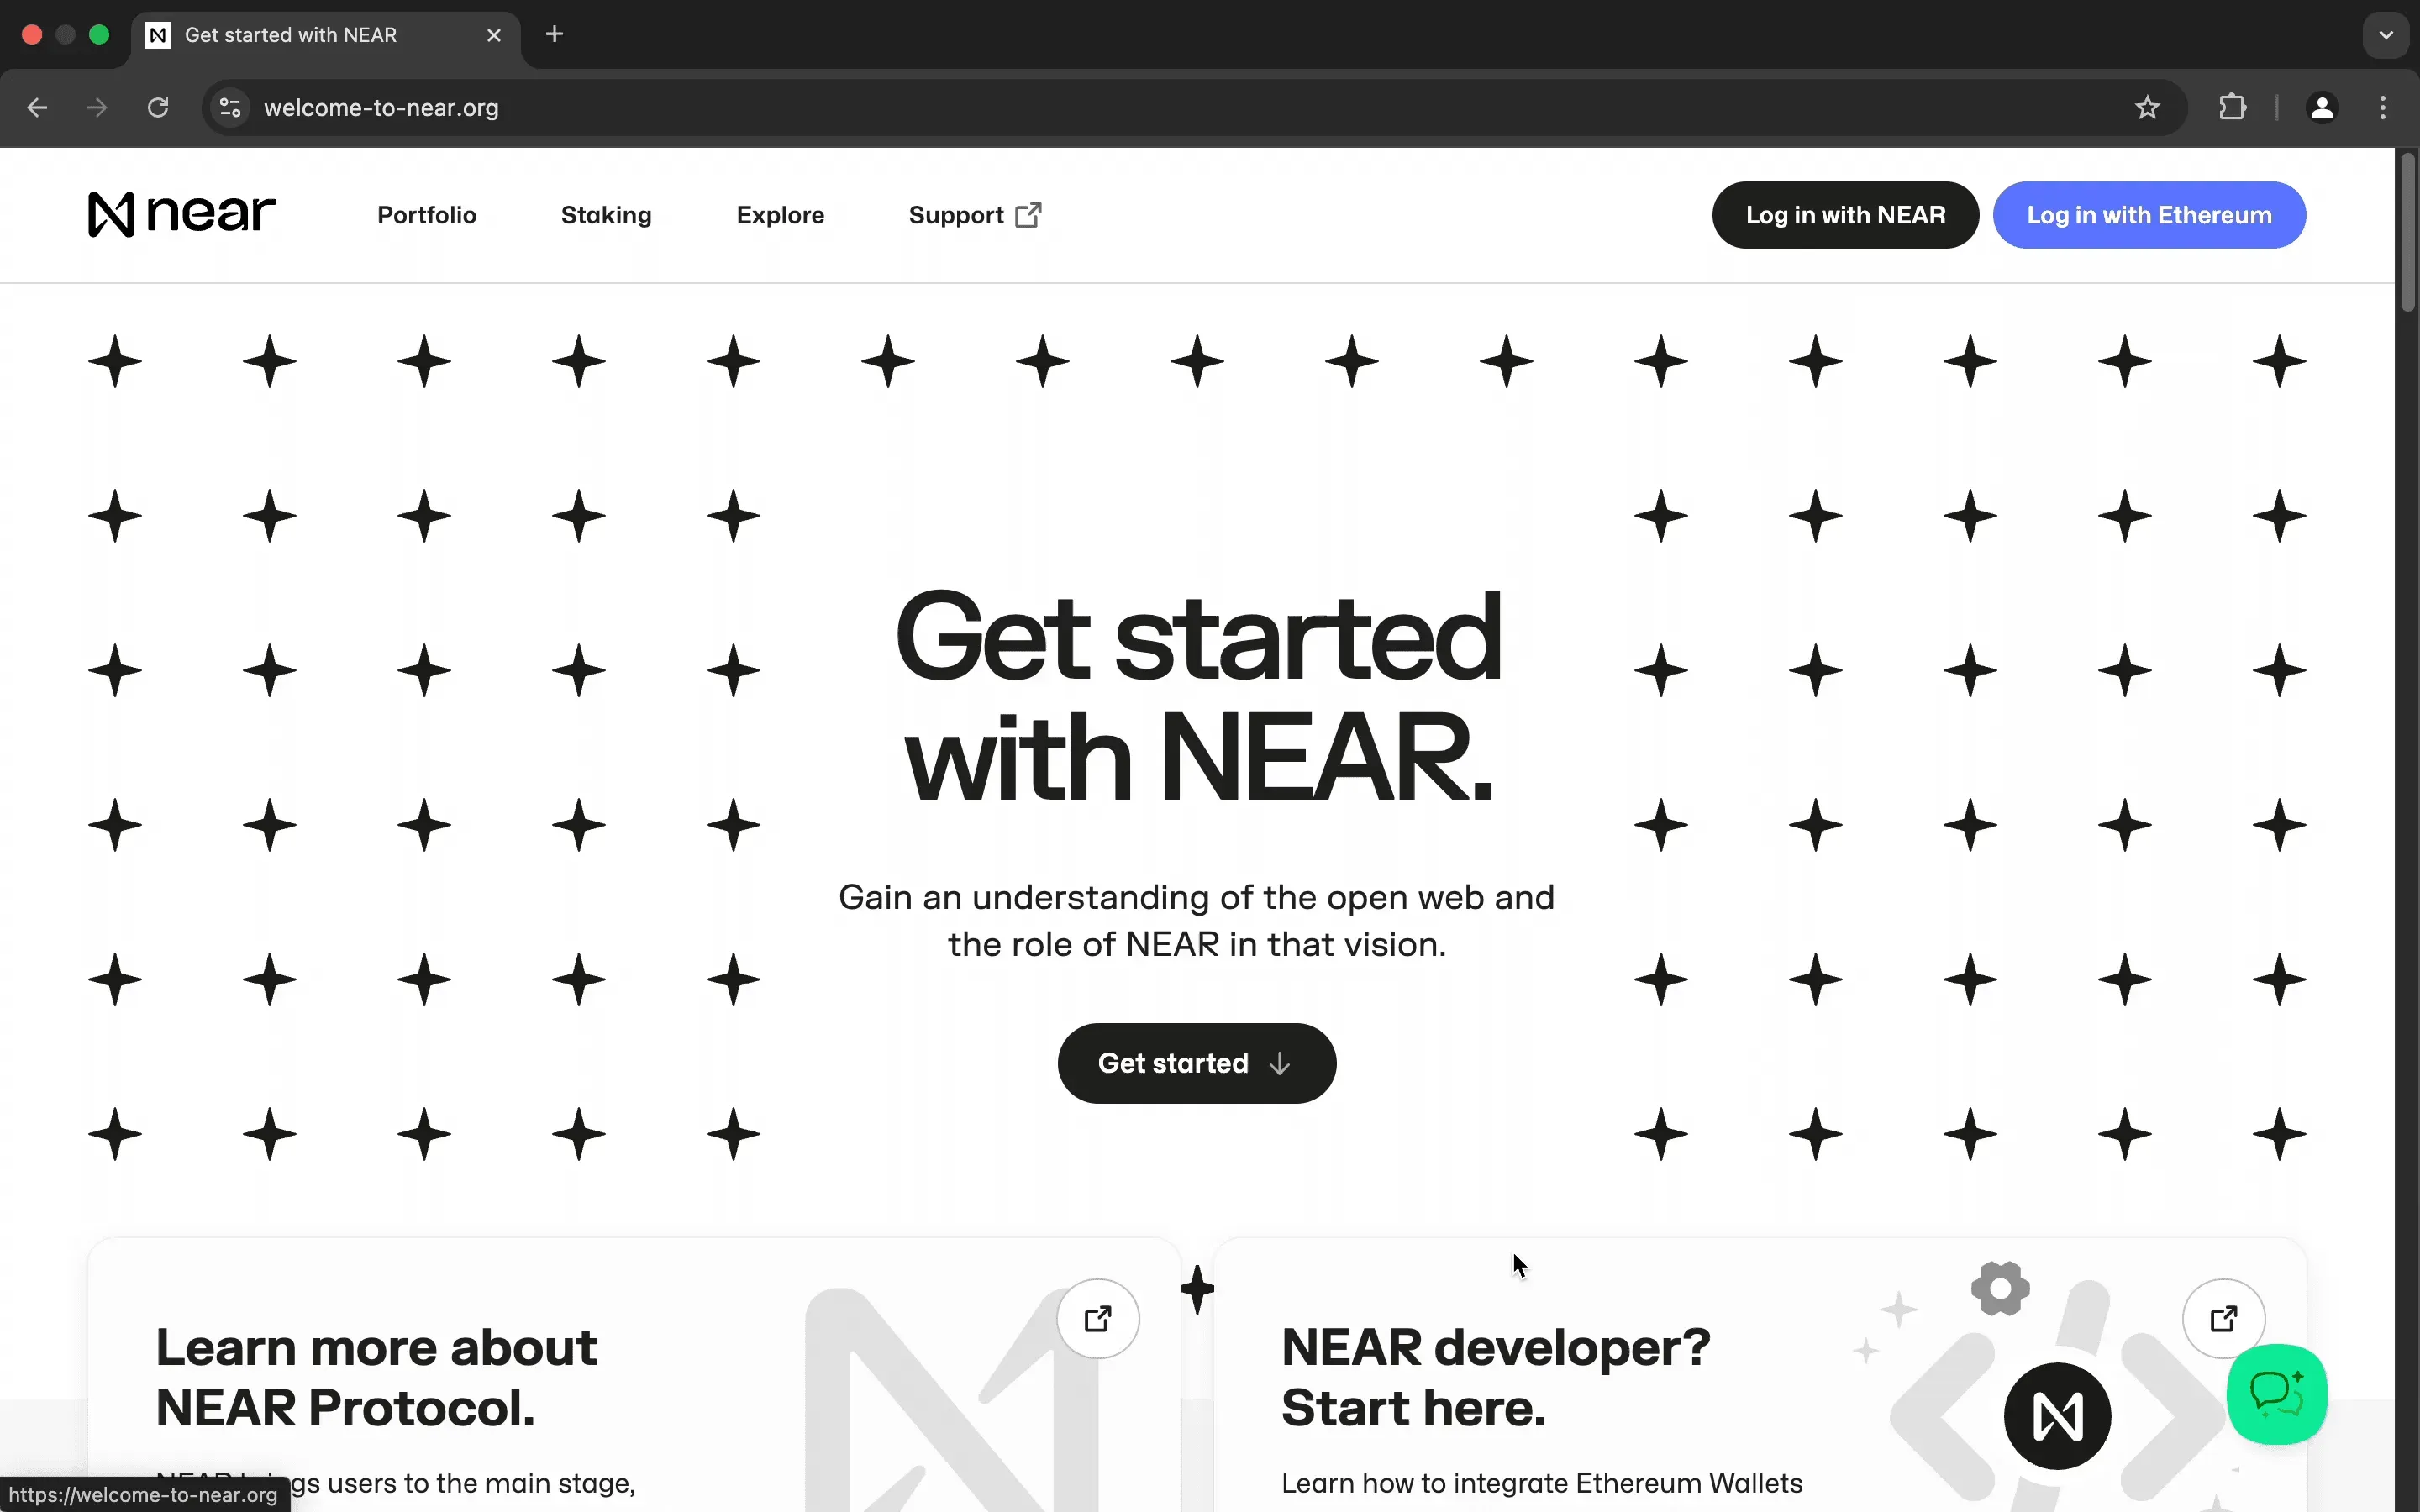The height and width of the screenshot is (1512, 2420).
Task: Close the Get started with NEAR tab
Action: [x=494, y=35]
